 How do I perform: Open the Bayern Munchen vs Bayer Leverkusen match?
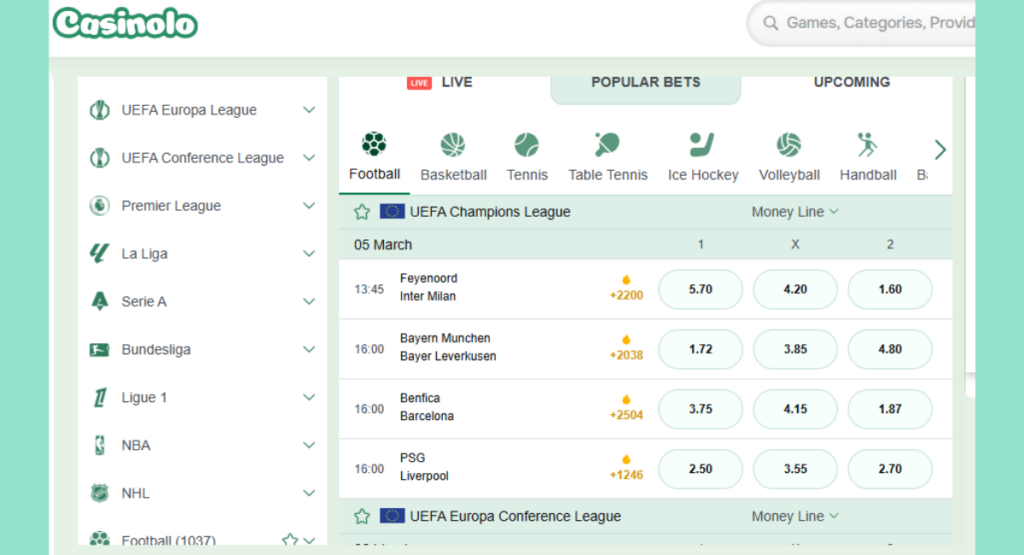(448, 347)
